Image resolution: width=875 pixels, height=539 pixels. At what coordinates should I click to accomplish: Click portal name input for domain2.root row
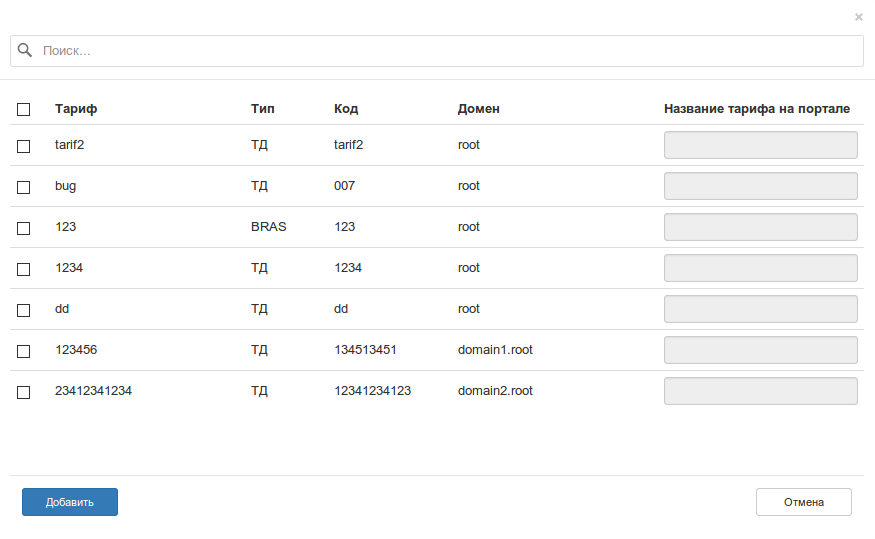760,391
